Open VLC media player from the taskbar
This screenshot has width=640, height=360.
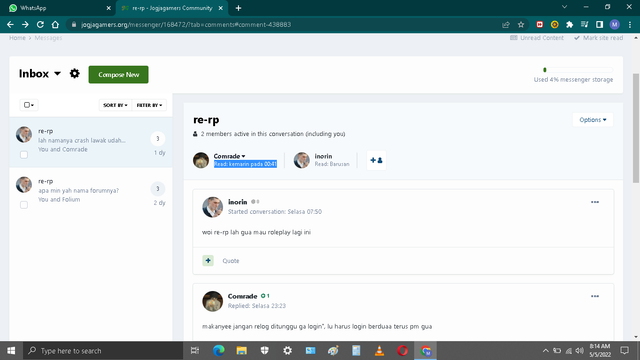(x=379, y=350)
